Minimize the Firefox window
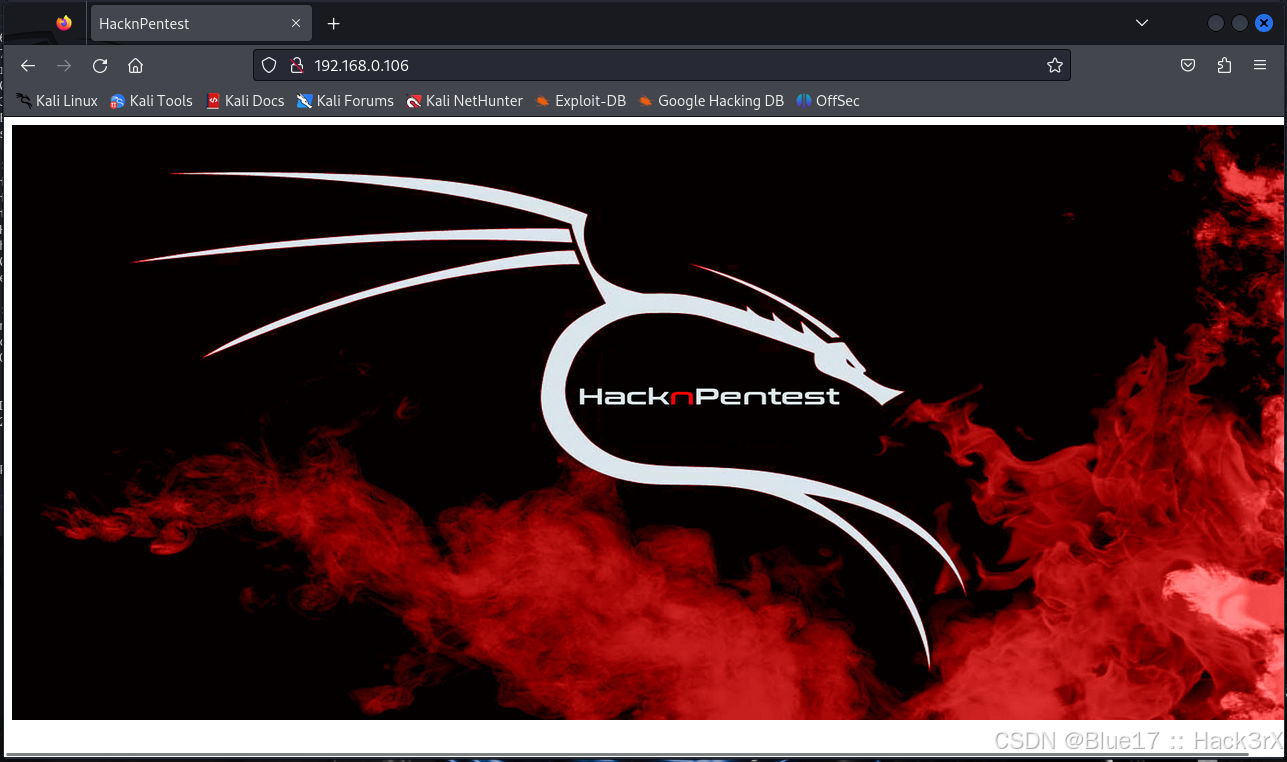1287x762 pixels. (1216, 23)
